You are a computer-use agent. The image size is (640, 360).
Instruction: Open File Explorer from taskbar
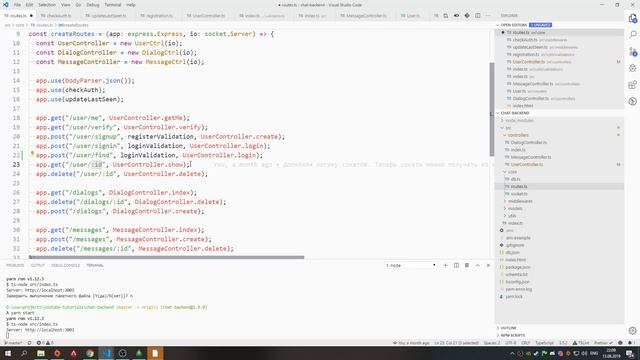41,353
